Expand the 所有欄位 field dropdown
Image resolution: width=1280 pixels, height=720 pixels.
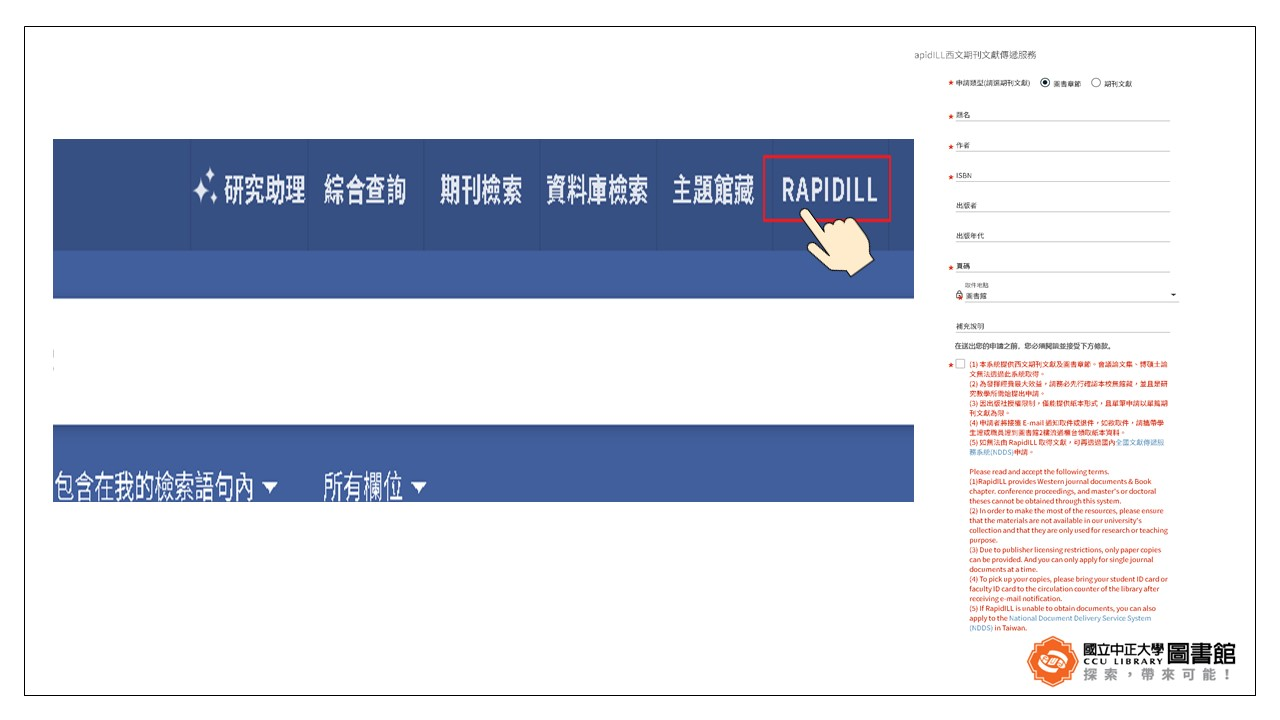click(374, 487)
